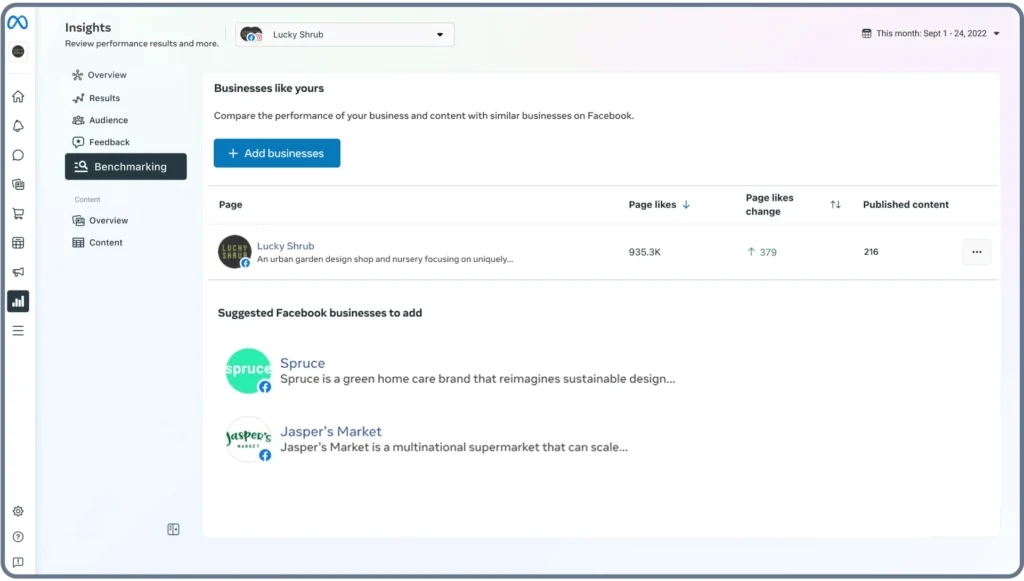Click the Jasper's Market logo thumbnail
This screenshot has height=581, width=1024.
(248, 439)
